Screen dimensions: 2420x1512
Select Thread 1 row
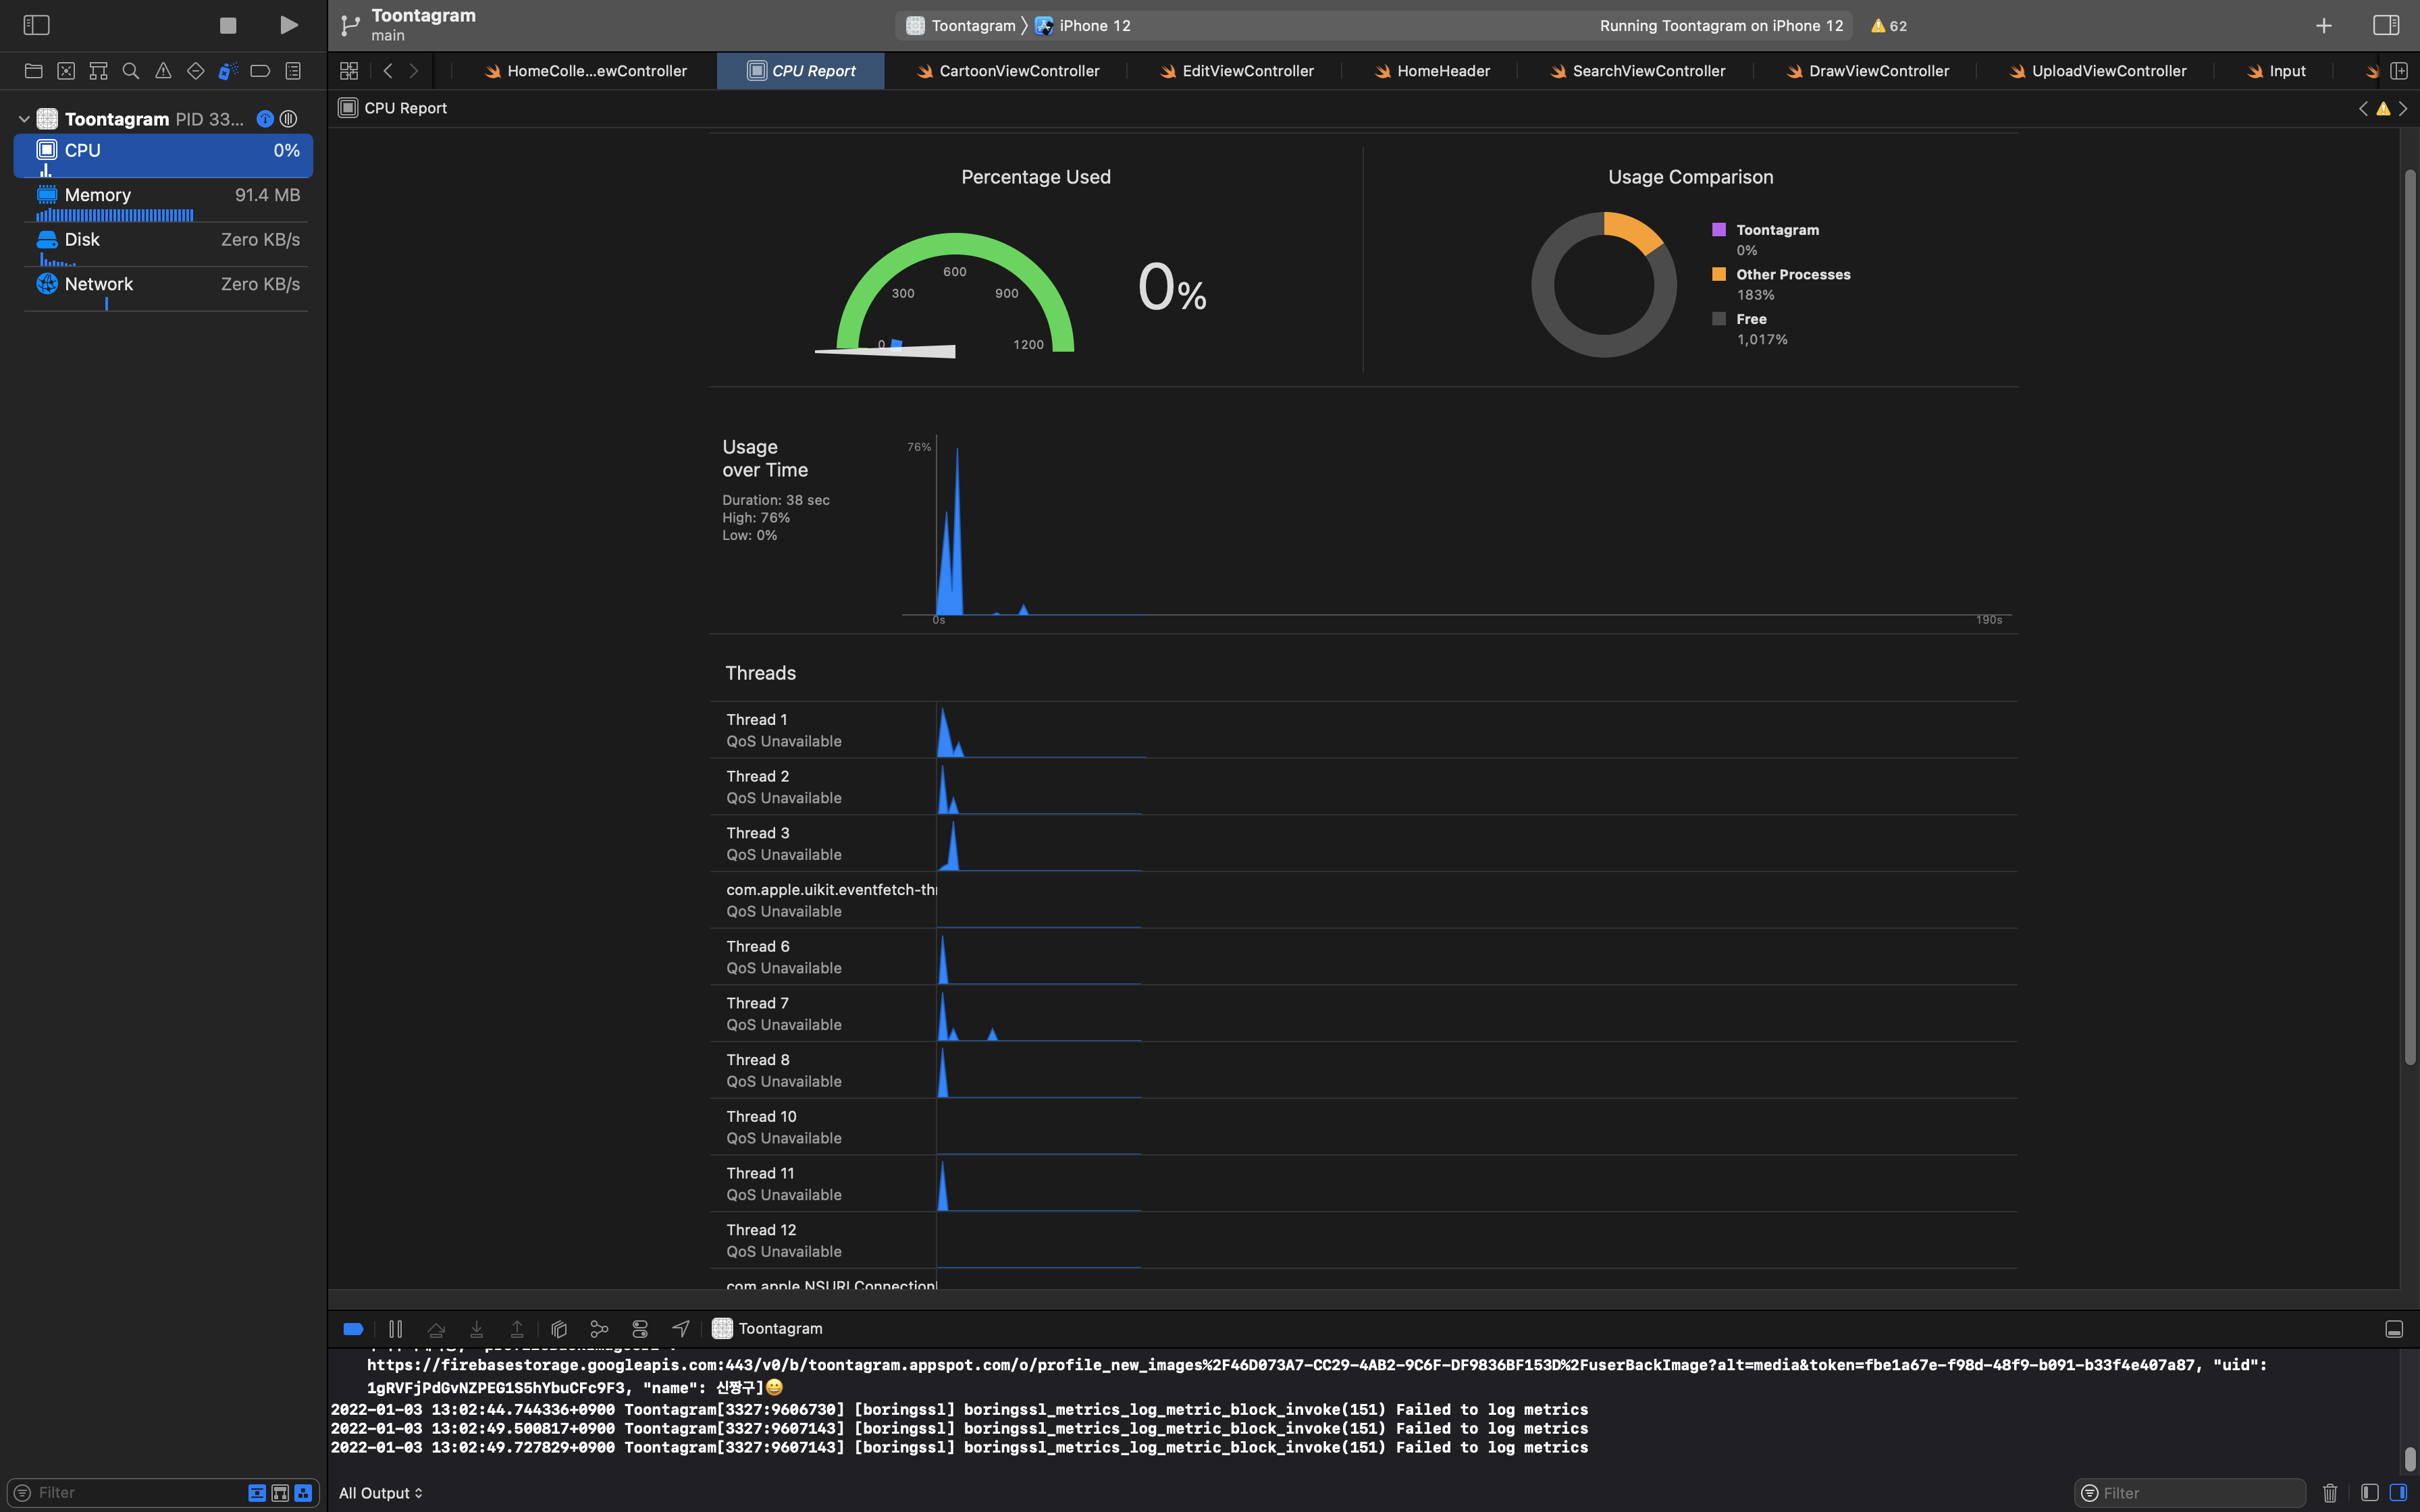pos(1363,730)
